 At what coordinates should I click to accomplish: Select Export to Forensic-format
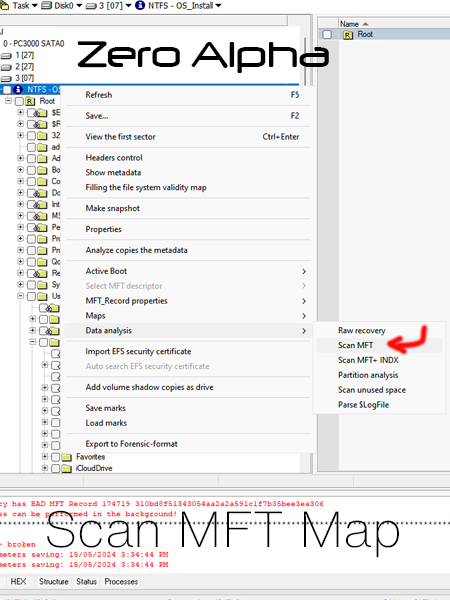coord(188,444)
